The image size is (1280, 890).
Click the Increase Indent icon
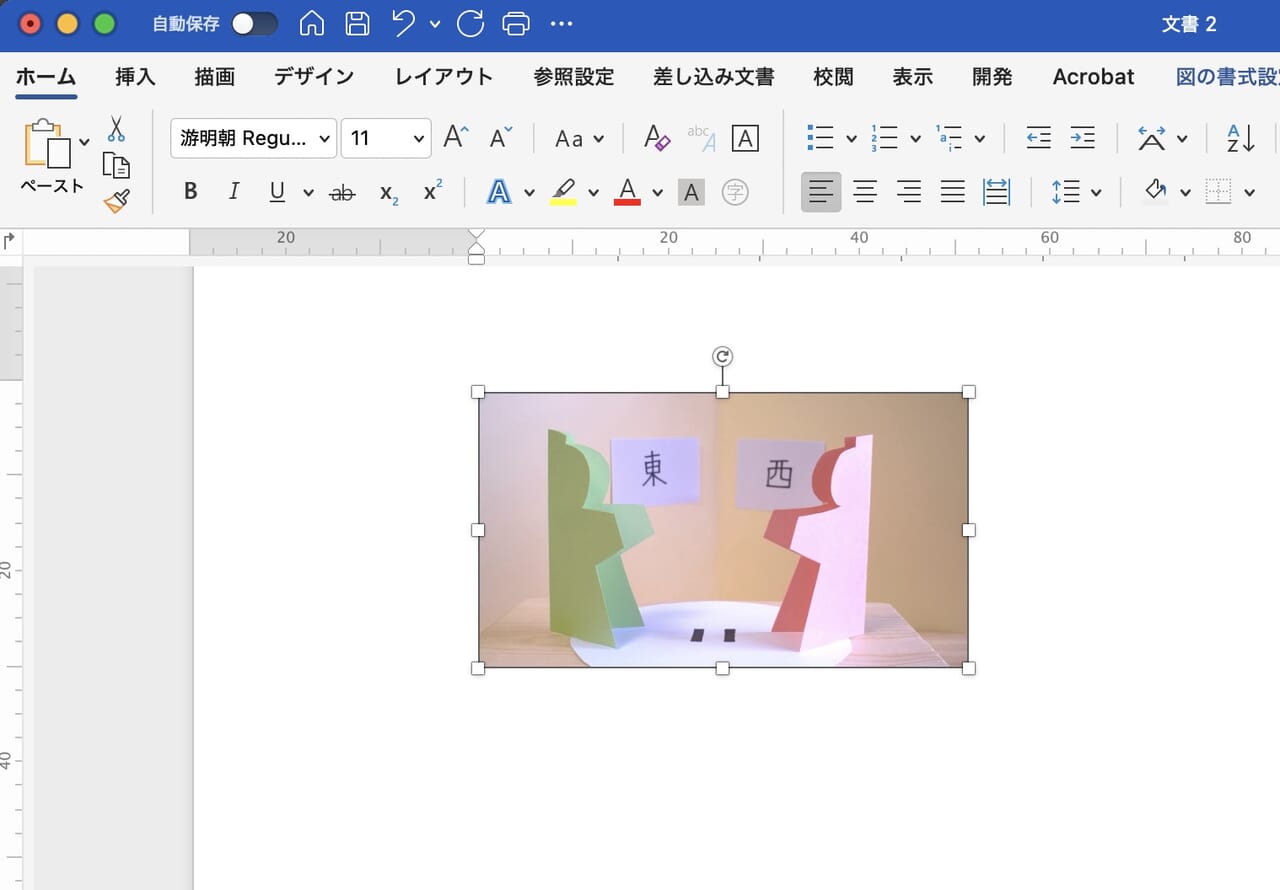pos(1082,138)
